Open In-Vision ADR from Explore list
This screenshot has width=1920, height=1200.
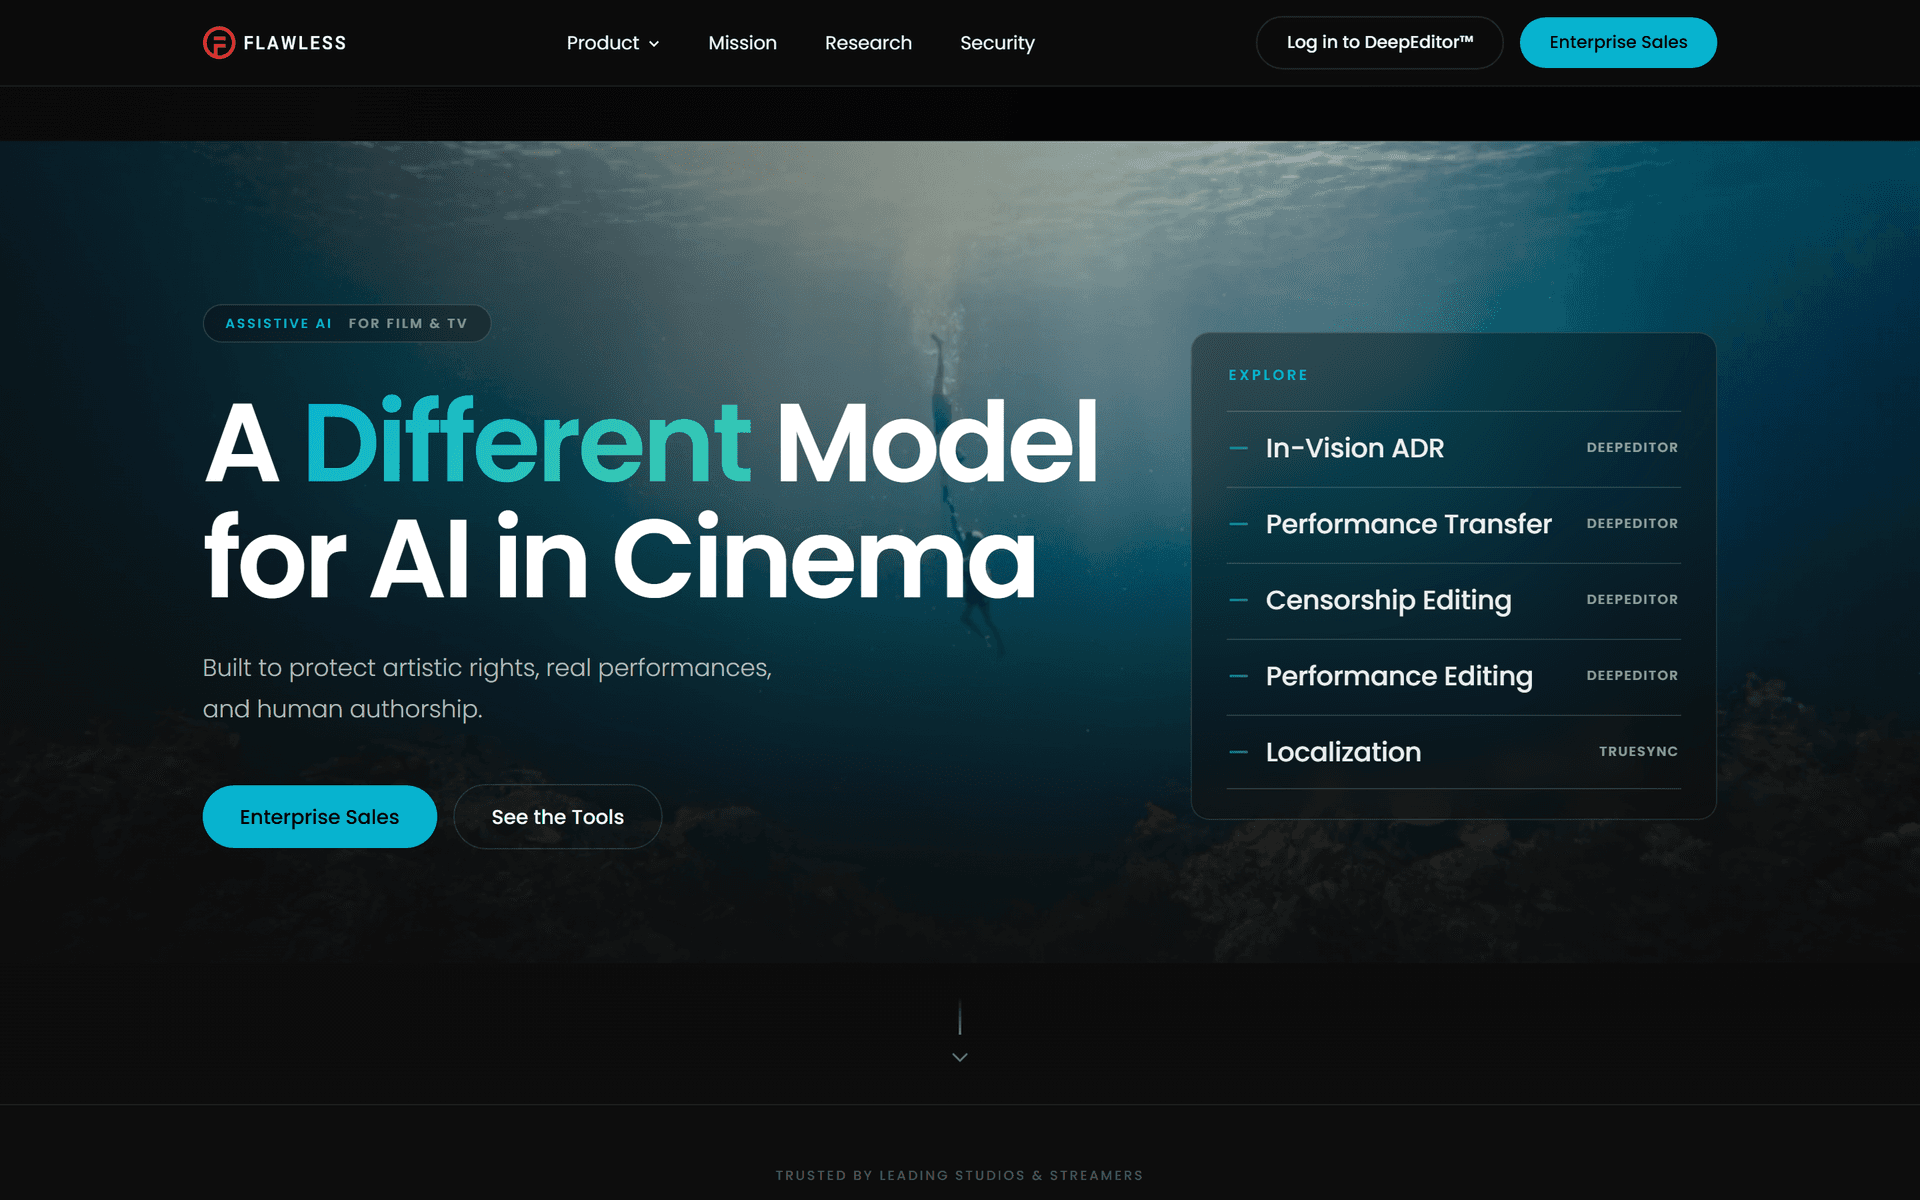pyautogui.click(x=1454, y=449)
